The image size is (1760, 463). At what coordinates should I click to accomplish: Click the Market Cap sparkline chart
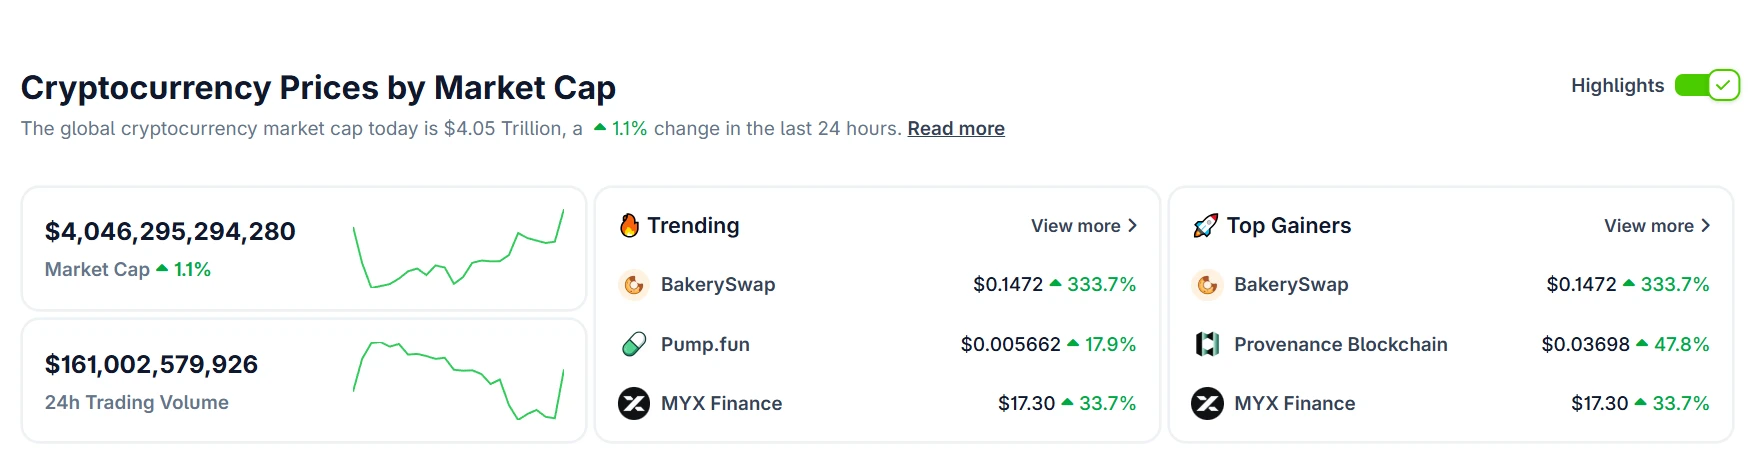tap(459, 249)
